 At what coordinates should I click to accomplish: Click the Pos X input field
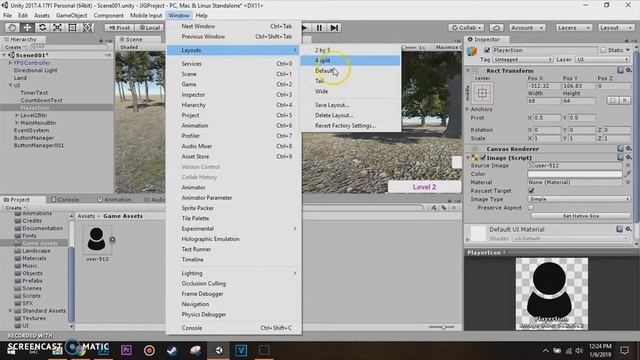click(x=543, y=86)
